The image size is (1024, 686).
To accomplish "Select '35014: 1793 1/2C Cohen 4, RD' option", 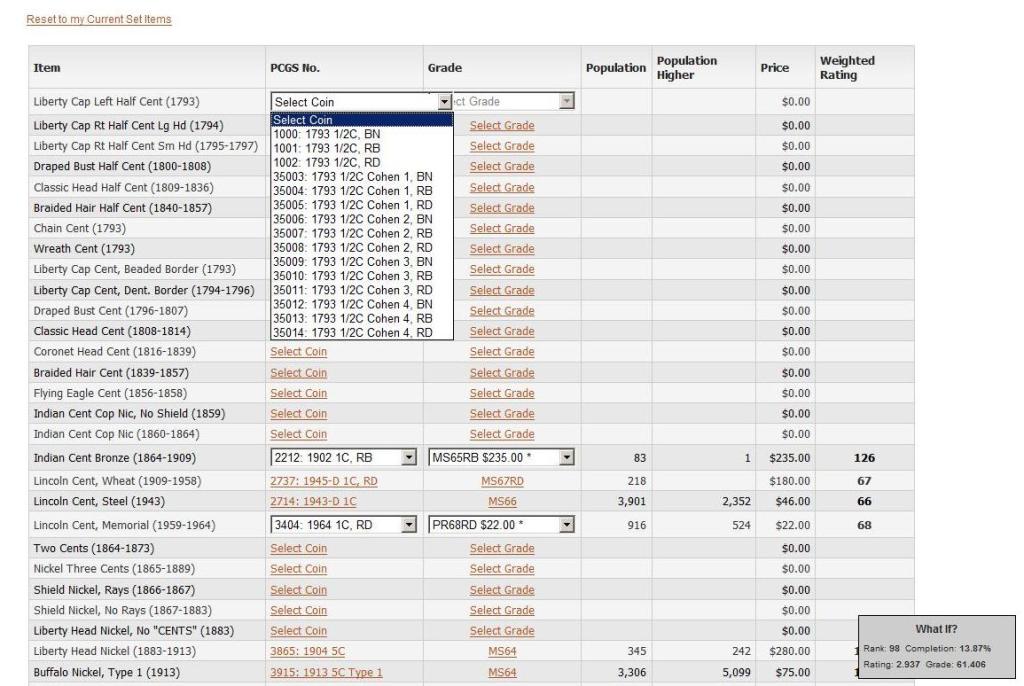I will pyautogui.click(x=352, y=333).
